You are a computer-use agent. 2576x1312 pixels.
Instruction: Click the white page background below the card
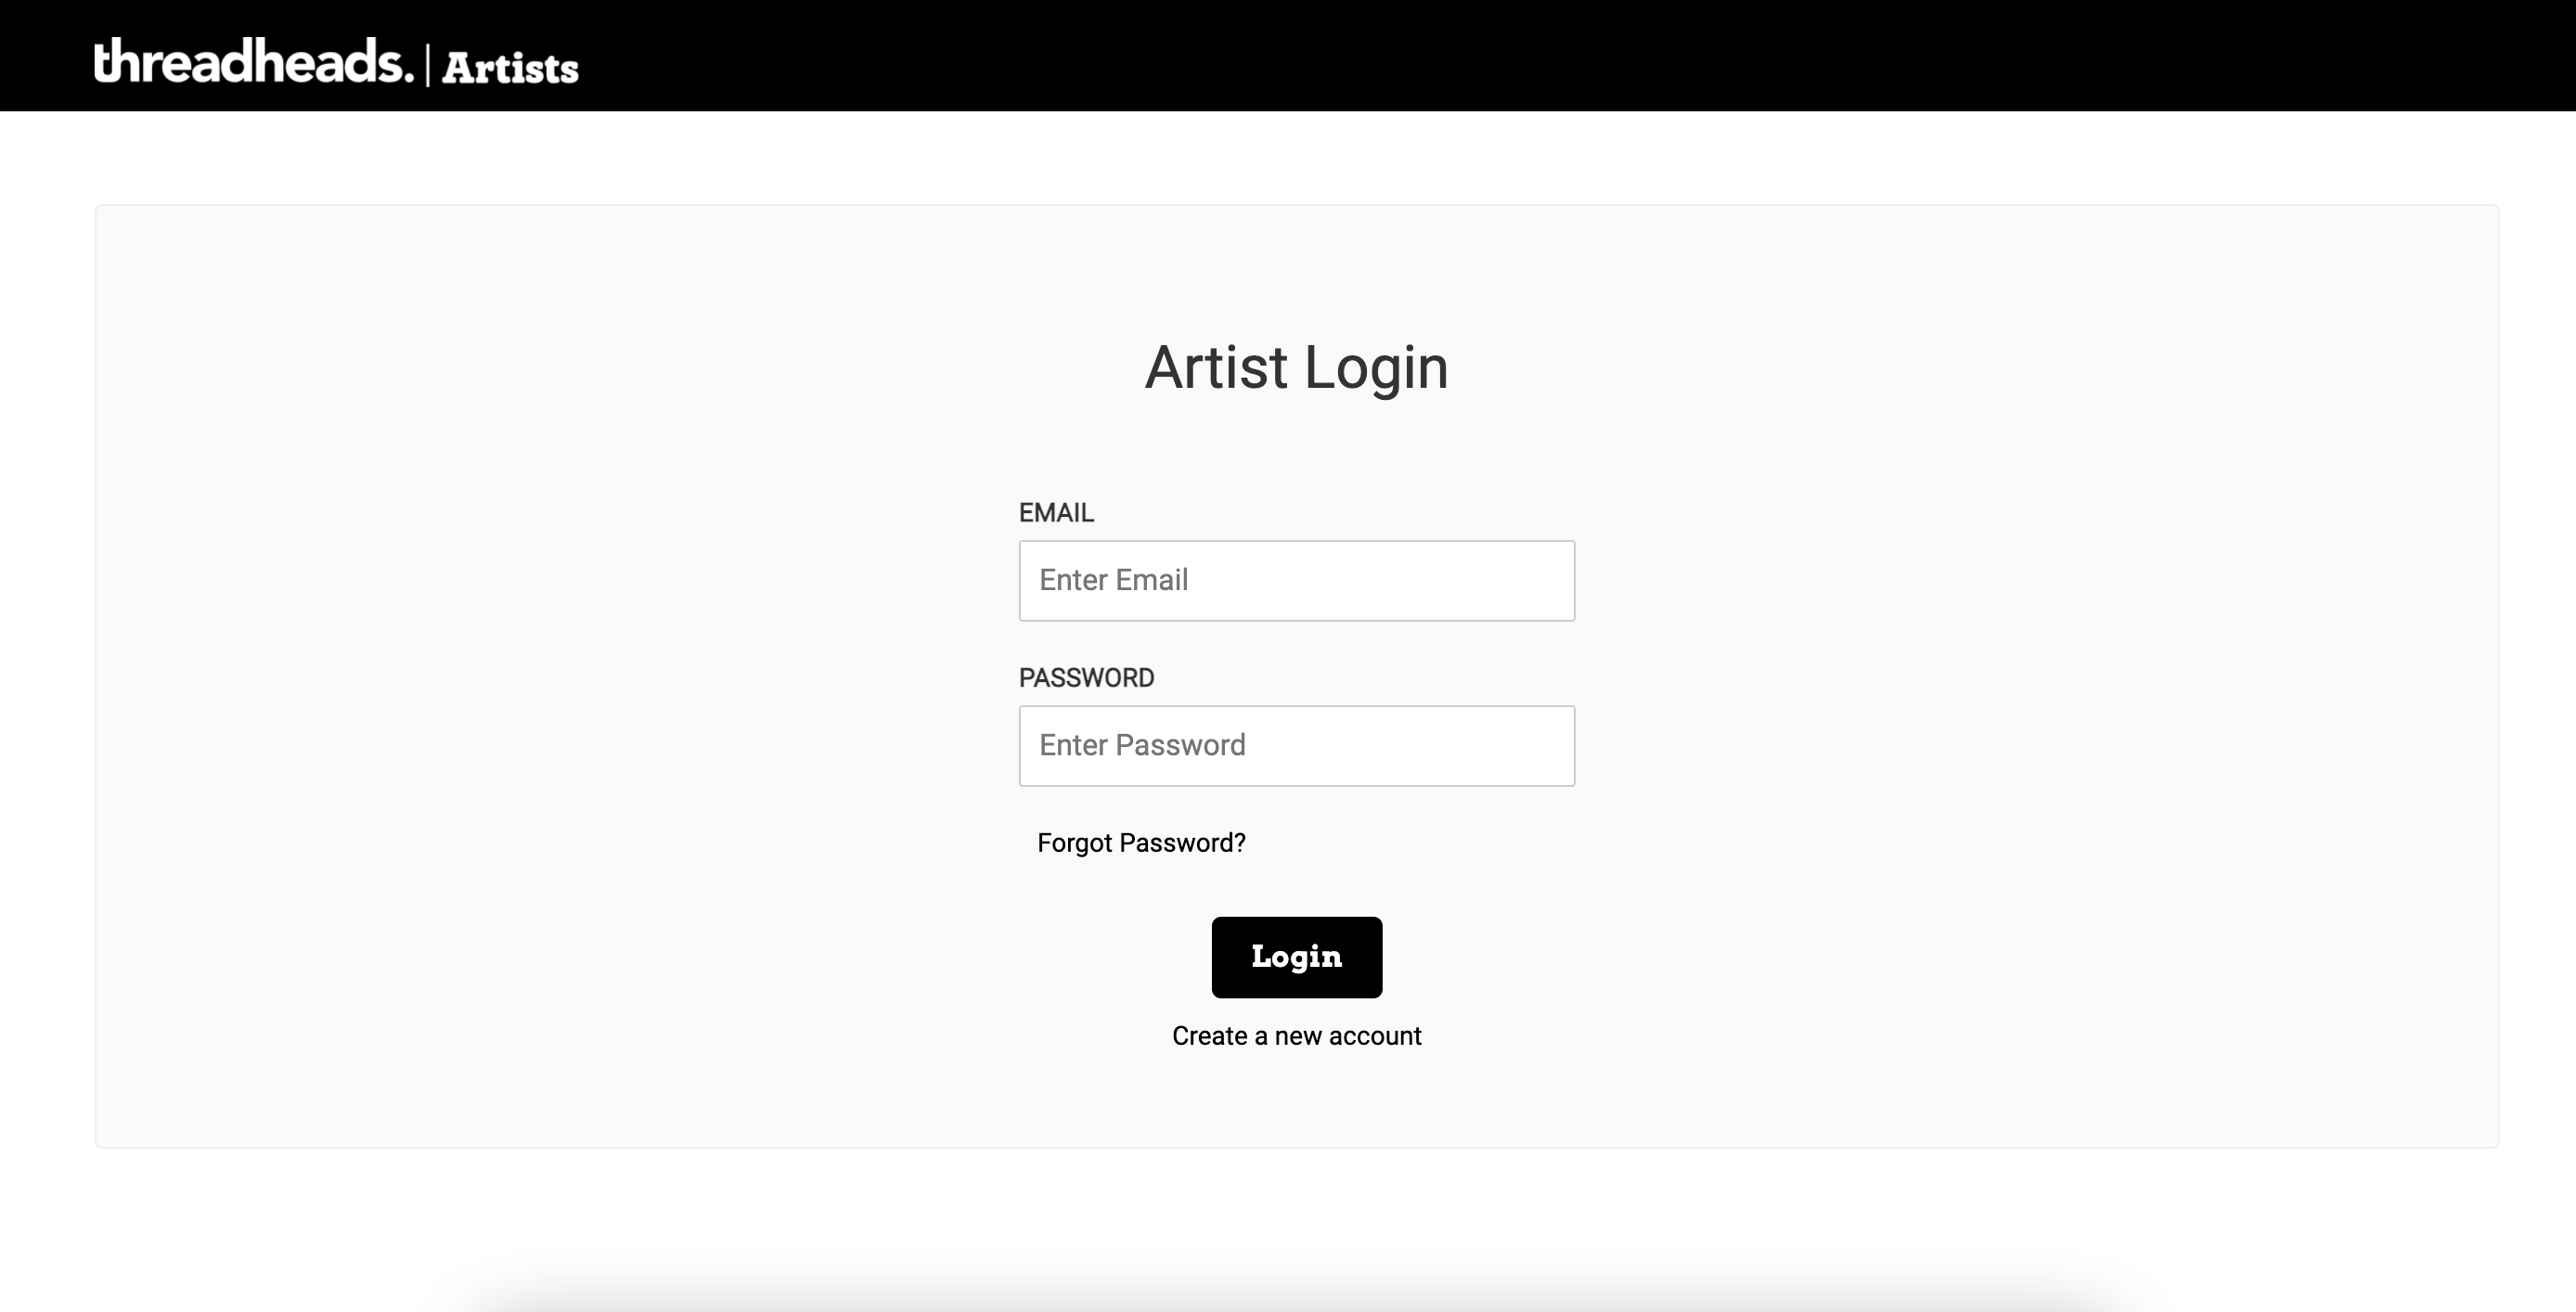pos(1296,1220)
